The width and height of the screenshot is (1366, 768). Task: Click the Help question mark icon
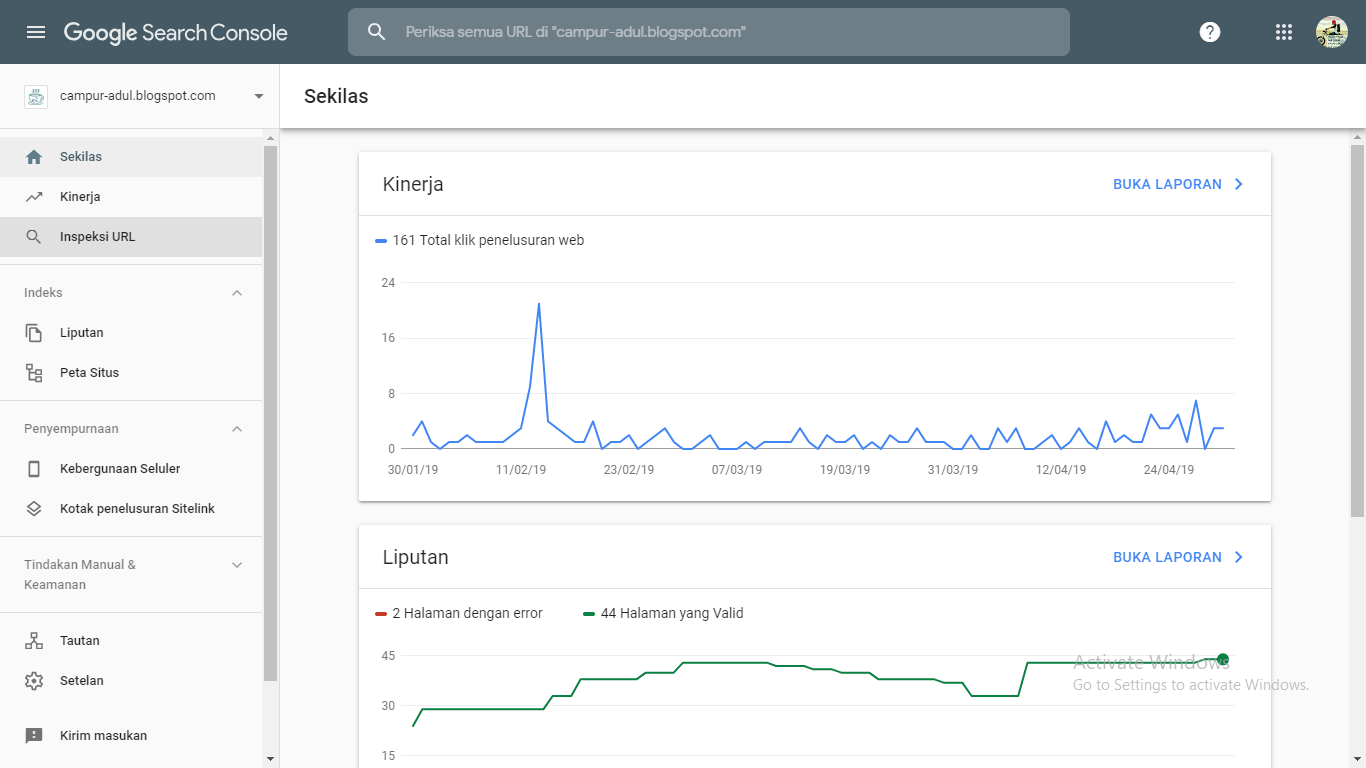tap(1210, 32)
